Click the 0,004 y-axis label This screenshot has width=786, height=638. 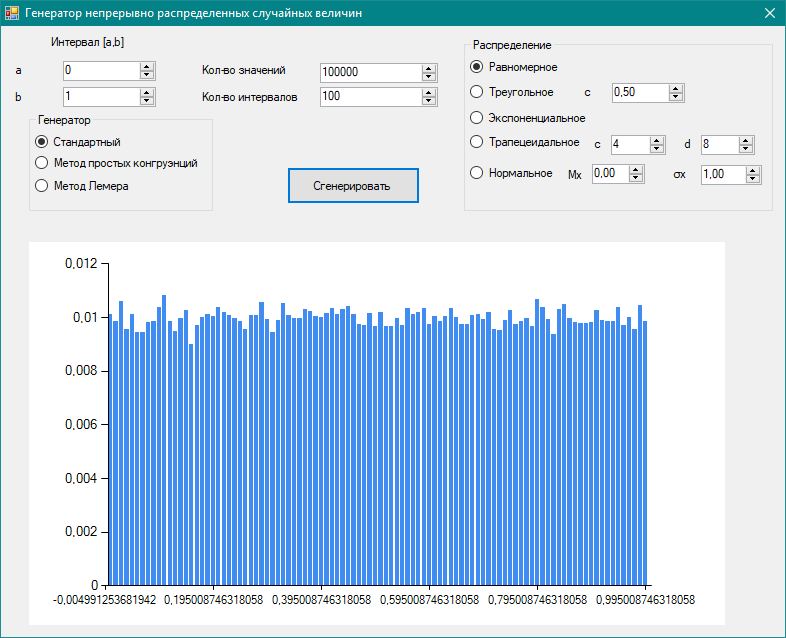[x=81, y=478]
